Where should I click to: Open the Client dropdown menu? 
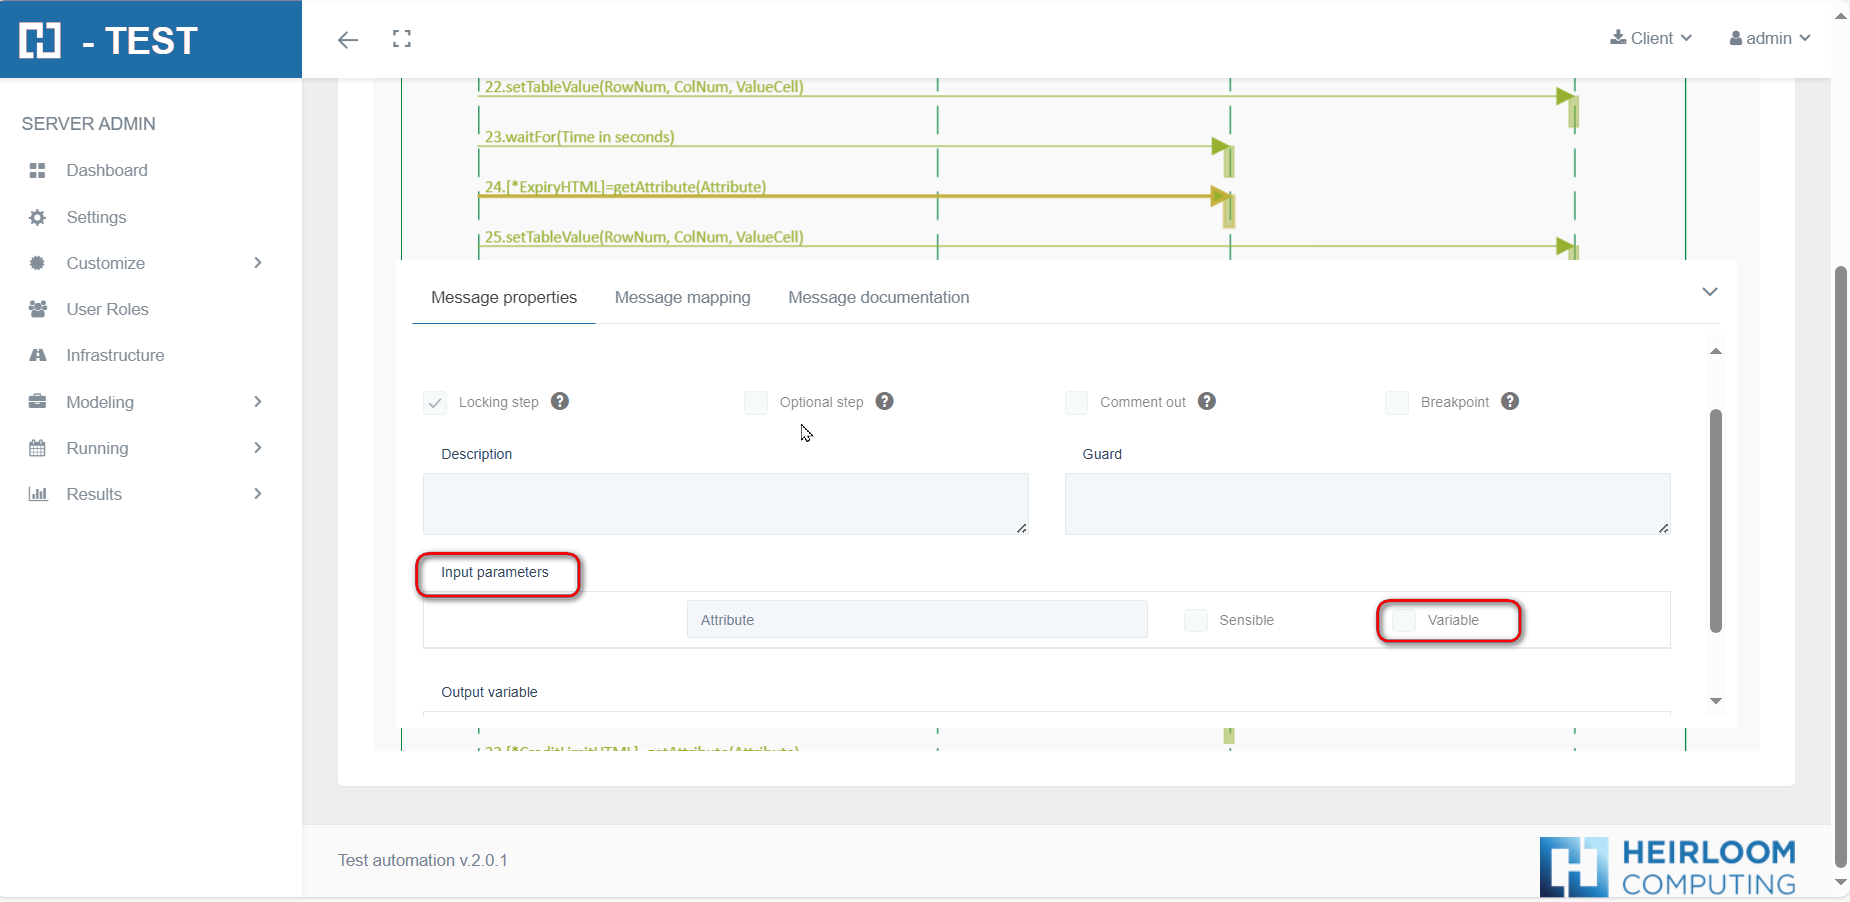[x=1651, y=38]
